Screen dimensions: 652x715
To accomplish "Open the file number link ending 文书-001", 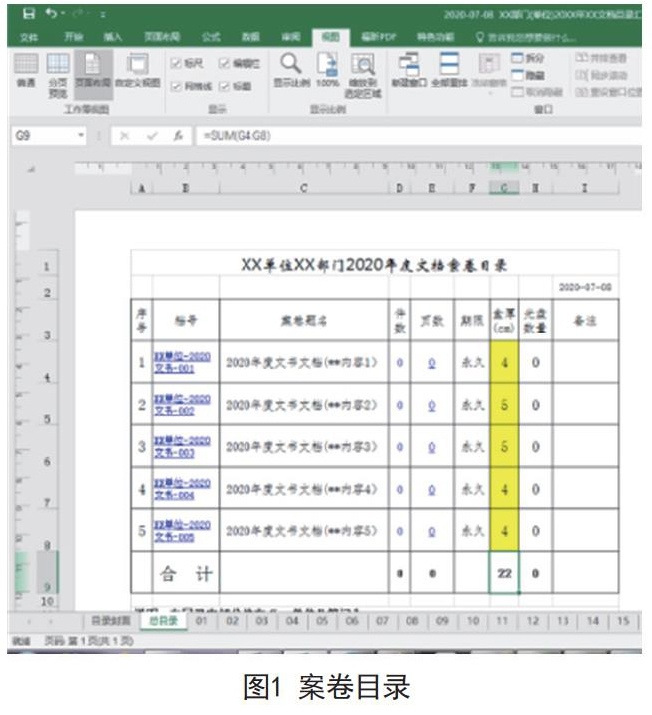I will tap(182, 362).
